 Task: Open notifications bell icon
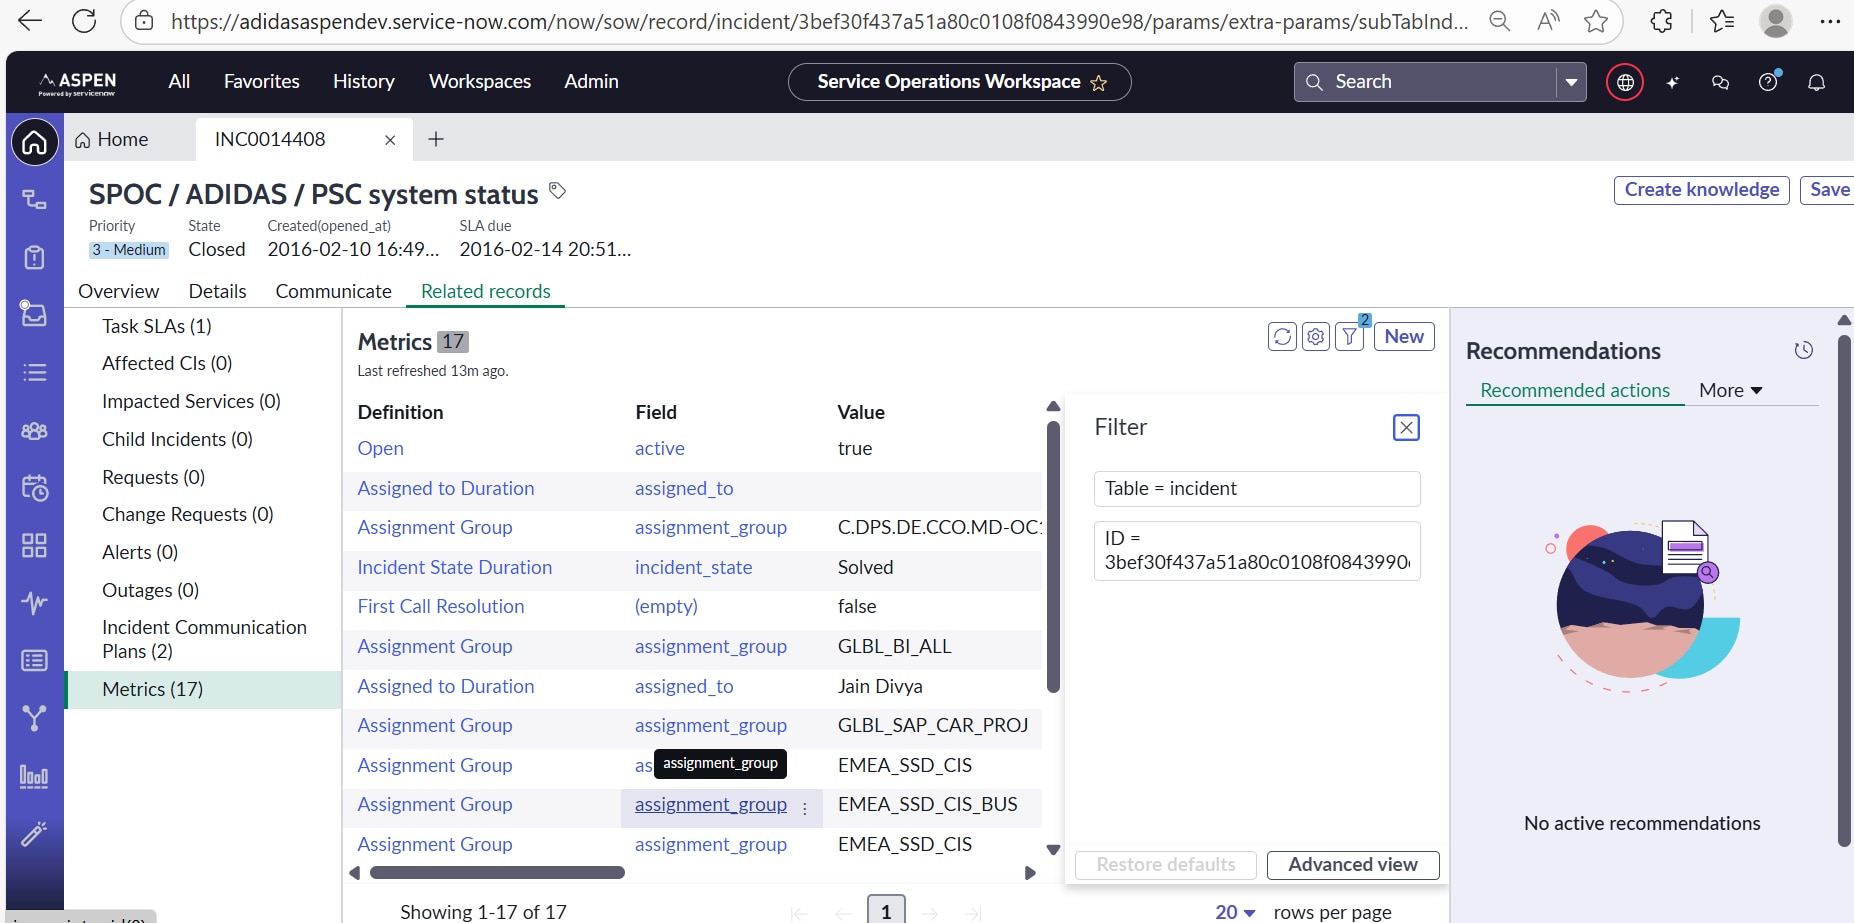[1817, 82]
